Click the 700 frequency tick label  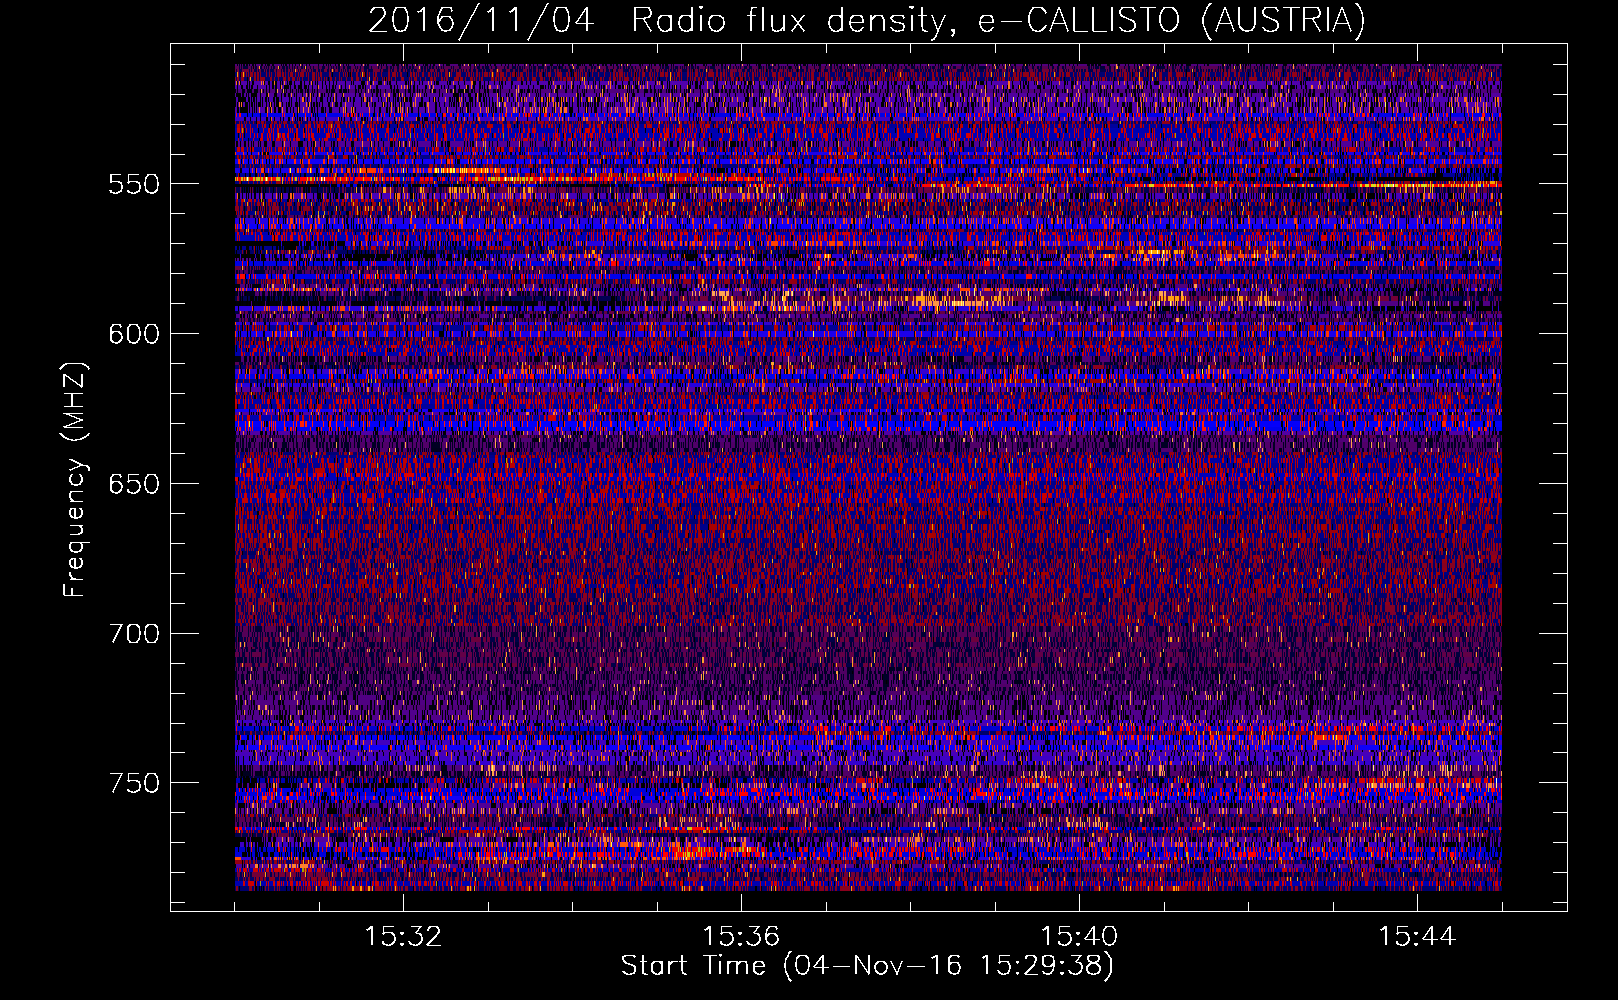click(x=134, y=634)
